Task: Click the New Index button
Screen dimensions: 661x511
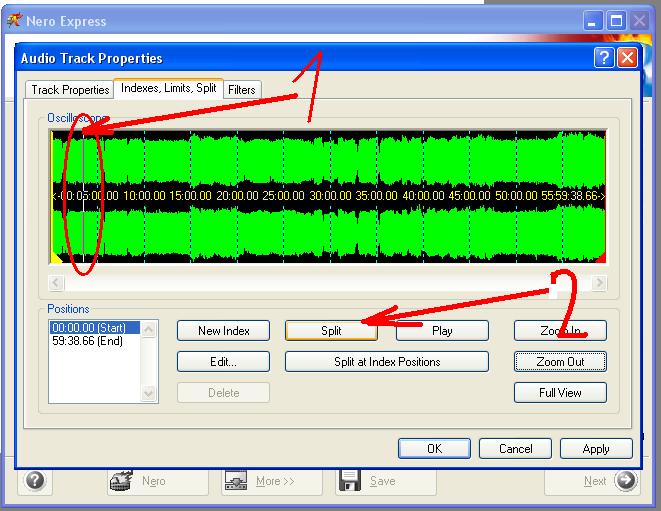Action: [x=223, y=331]
